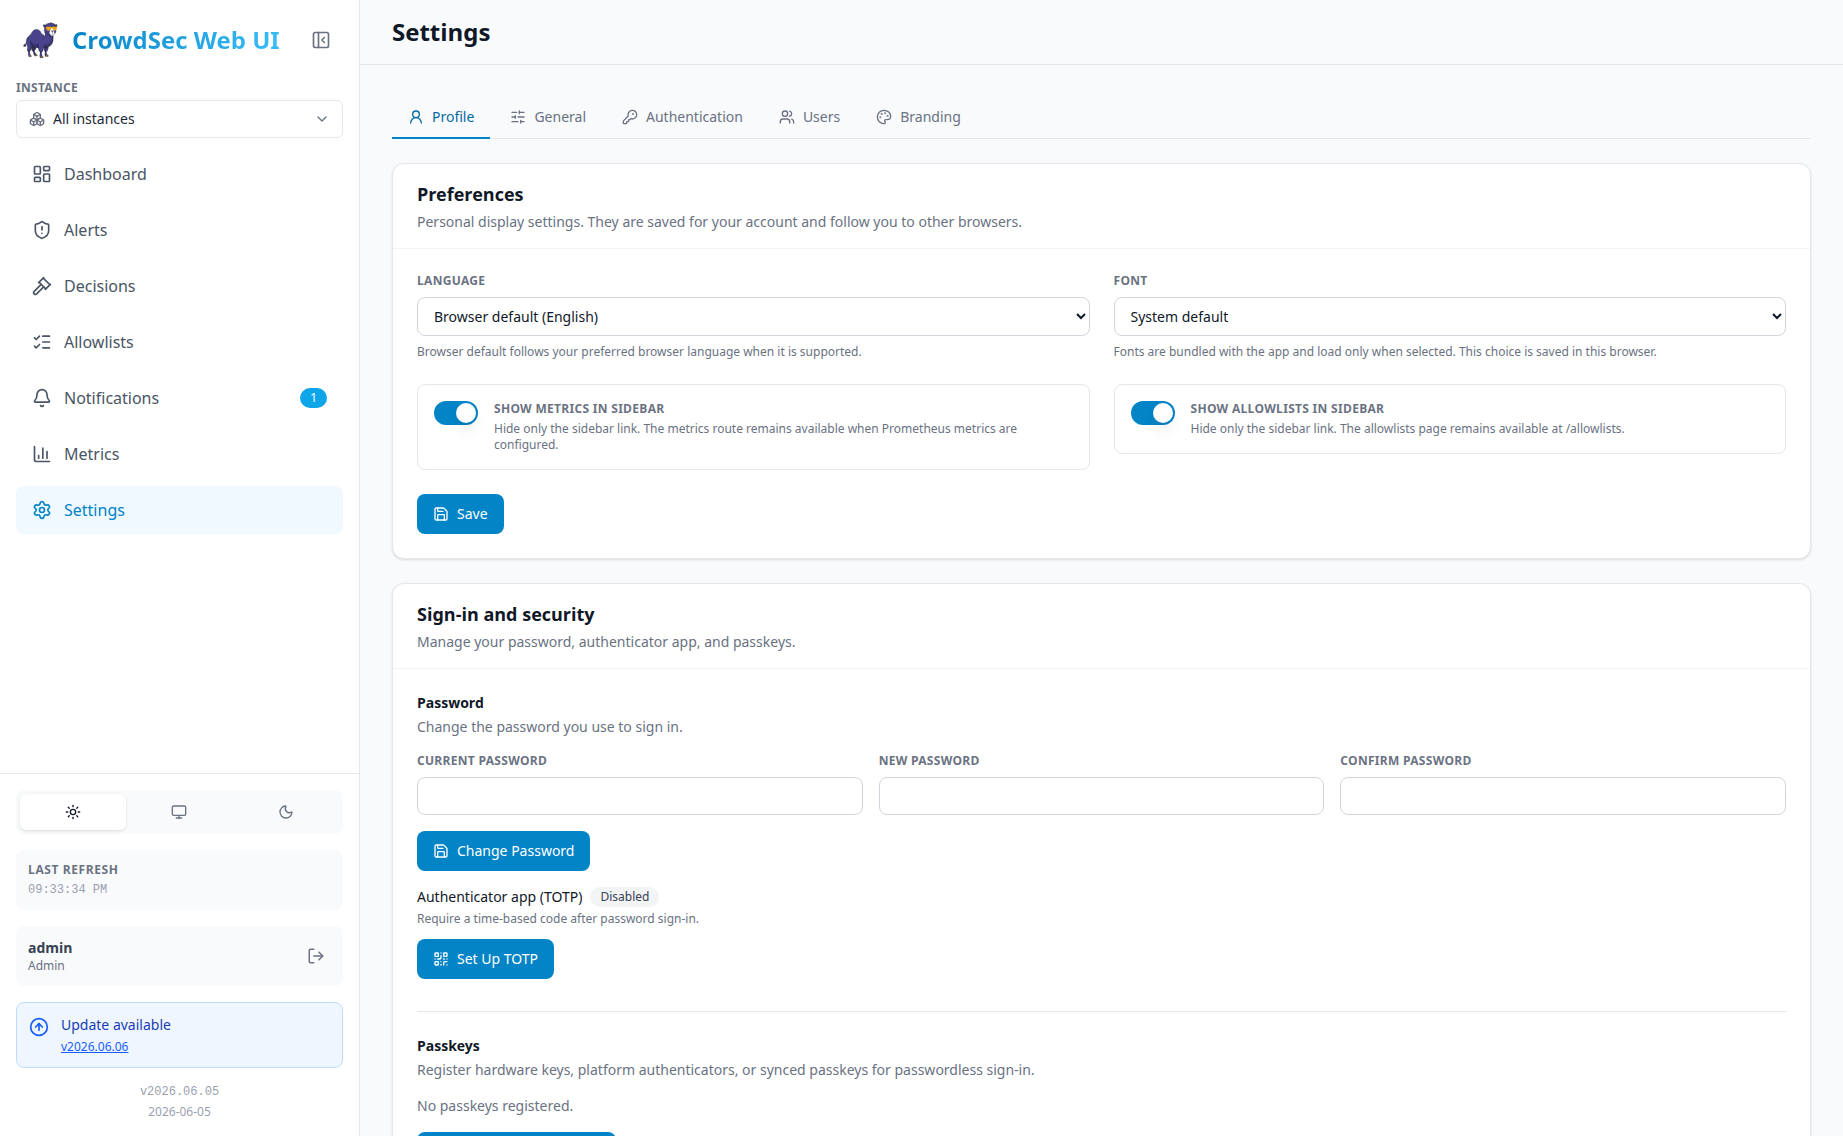This screenshot has width=1843, height=1136.
Task: Open Notifications bell item
Action: click(x=179, y=398)
